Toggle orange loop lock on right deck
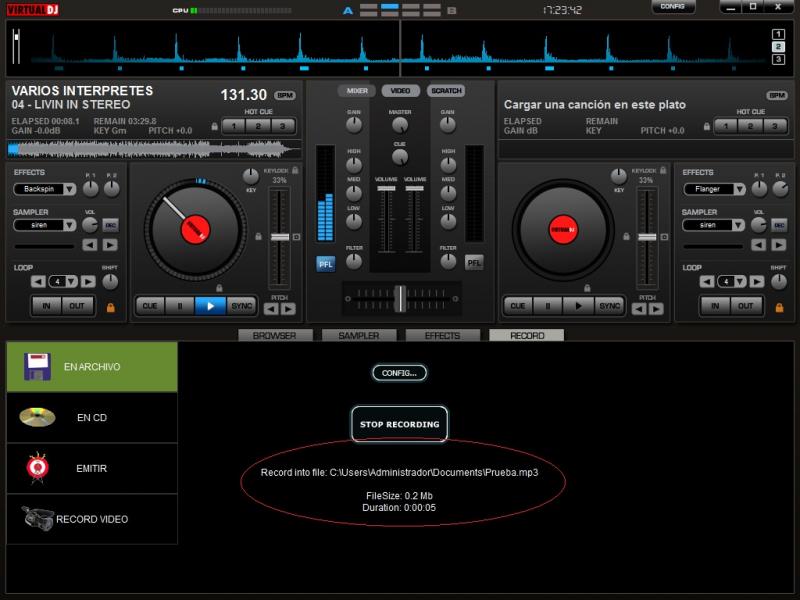Image resolution: width=800 pixels, height=600 pixels. tap(779, 308)
